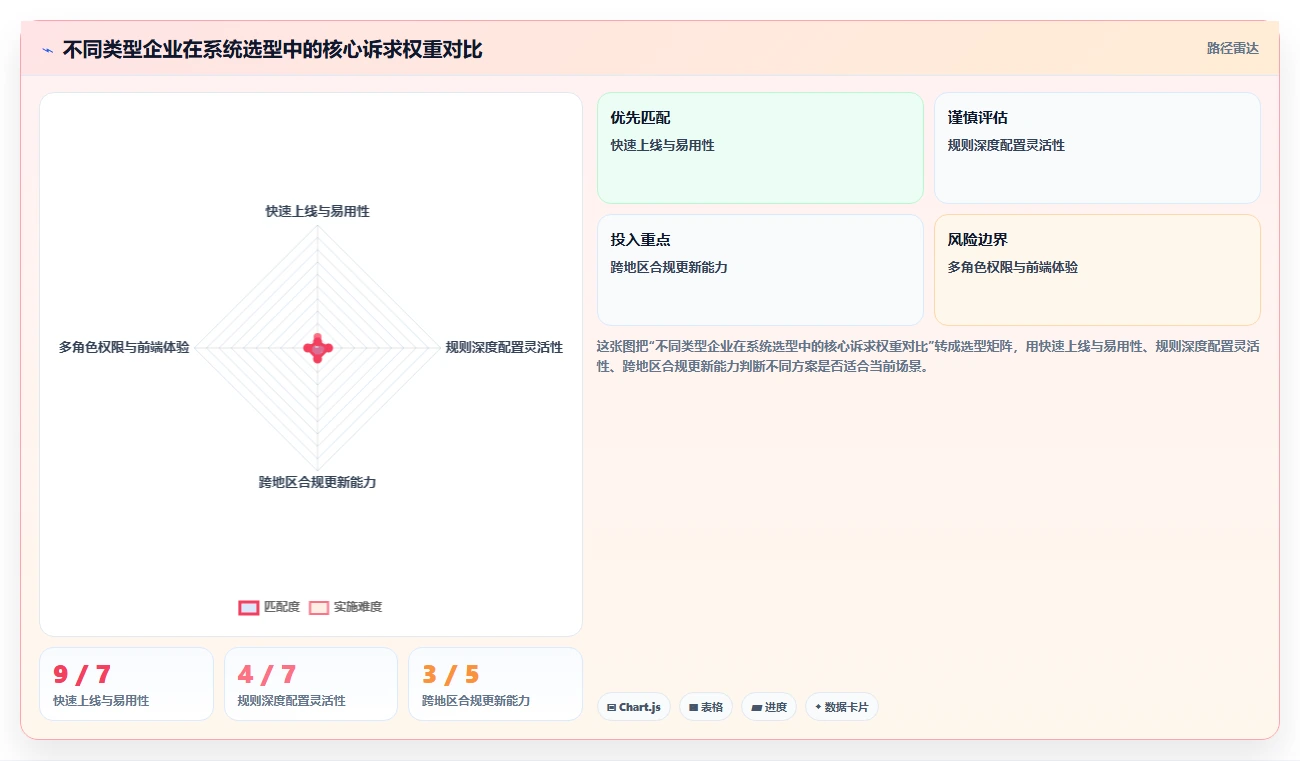
Task: Click radar axis label 跨地区合规更新能力
Action: [317, 482]
